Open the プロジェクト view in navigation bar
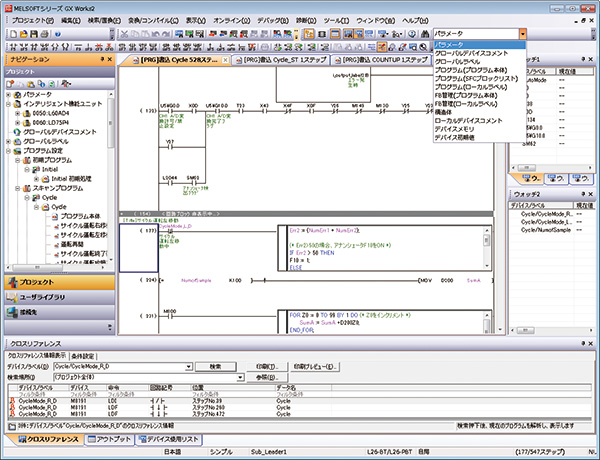 (60, 282)
